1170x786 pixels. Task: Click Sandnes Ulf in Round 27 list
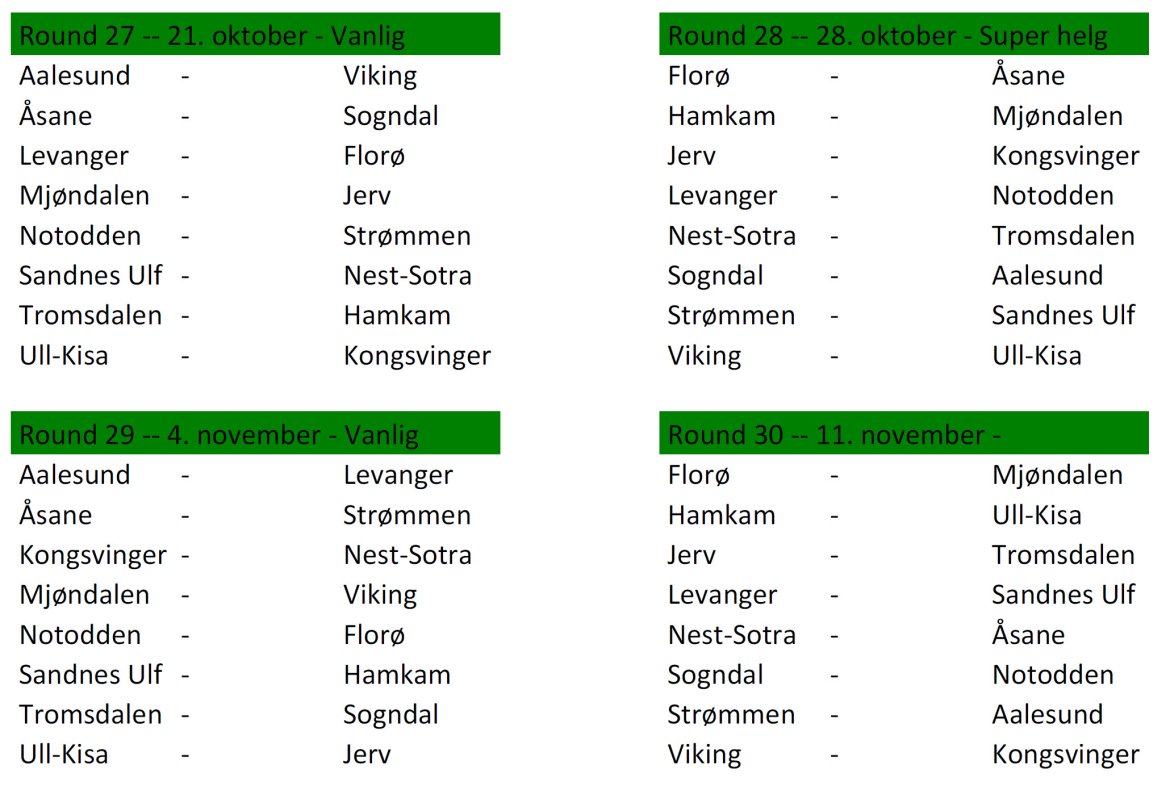click(x=91, y=276)
